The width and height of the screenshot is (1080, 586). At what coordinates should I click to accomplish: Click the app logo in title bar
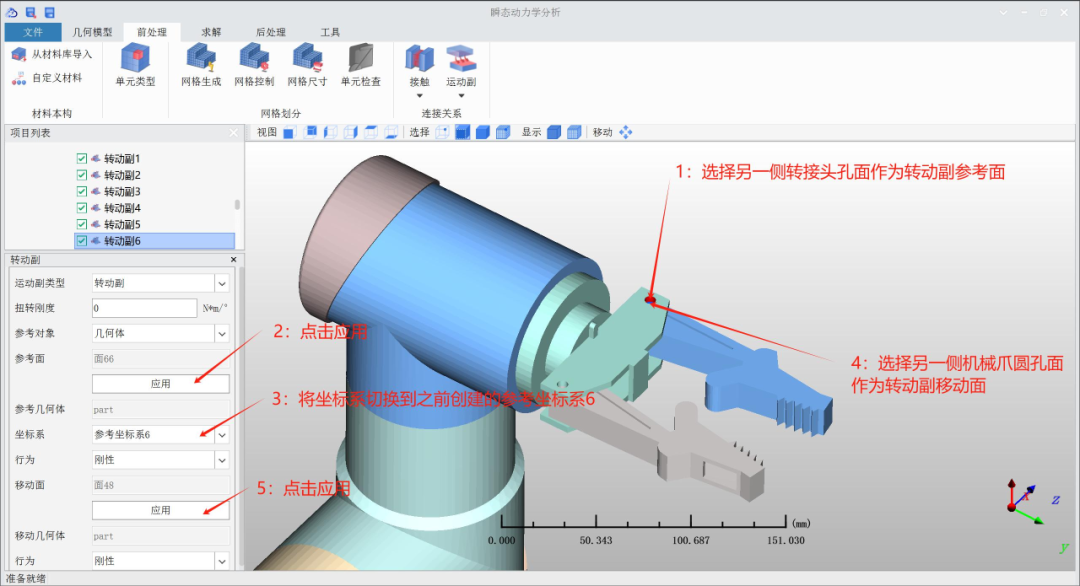click(12, 12)
